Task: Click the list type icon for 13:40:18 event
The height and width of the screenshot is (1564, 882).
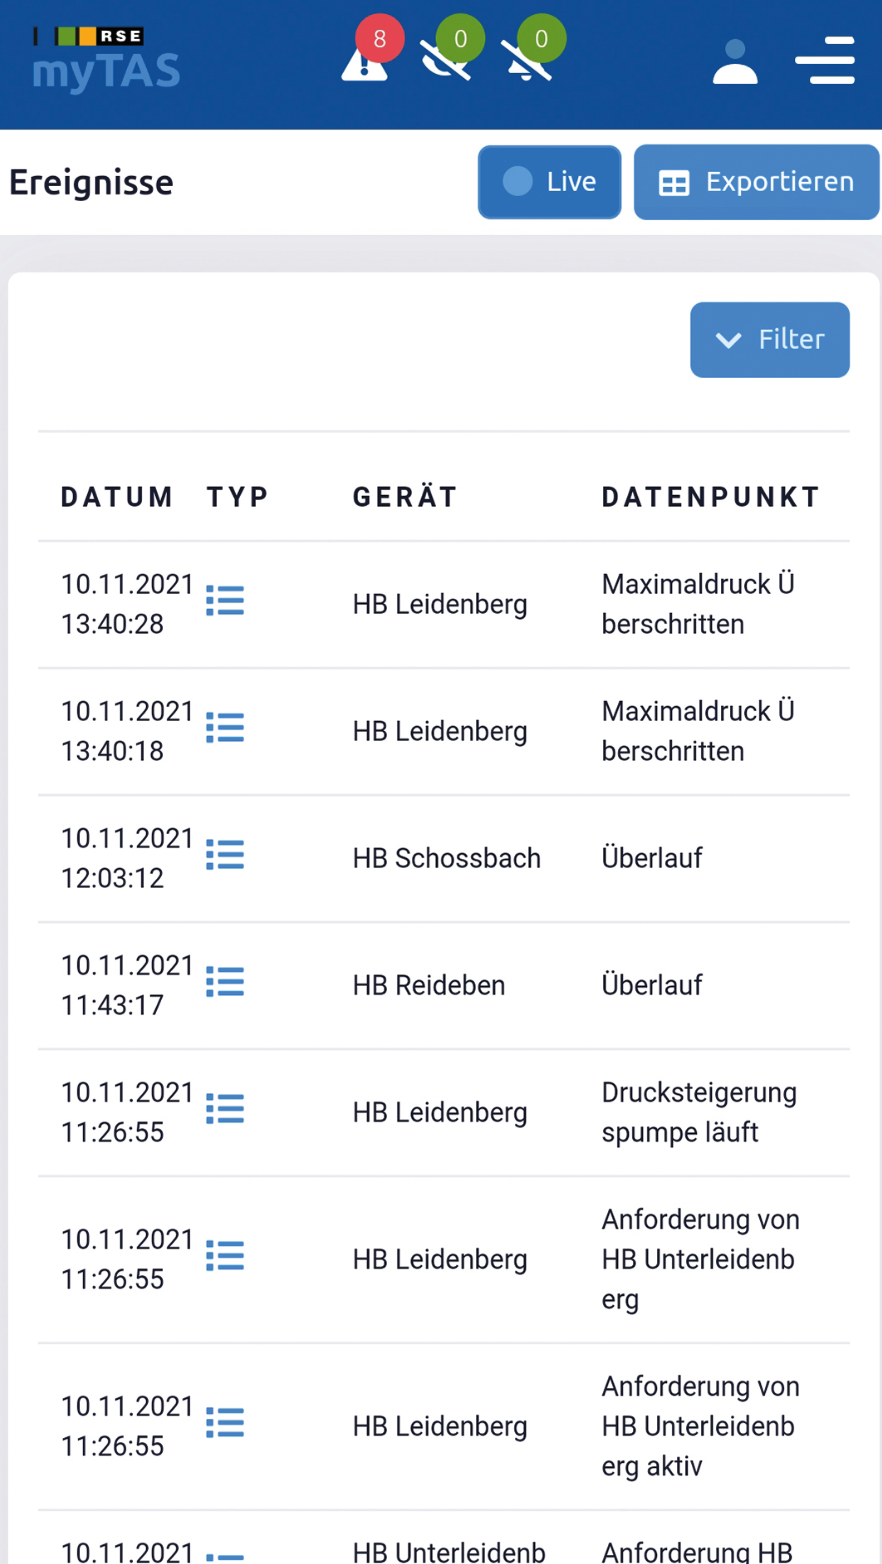Action: pos(225,728)
